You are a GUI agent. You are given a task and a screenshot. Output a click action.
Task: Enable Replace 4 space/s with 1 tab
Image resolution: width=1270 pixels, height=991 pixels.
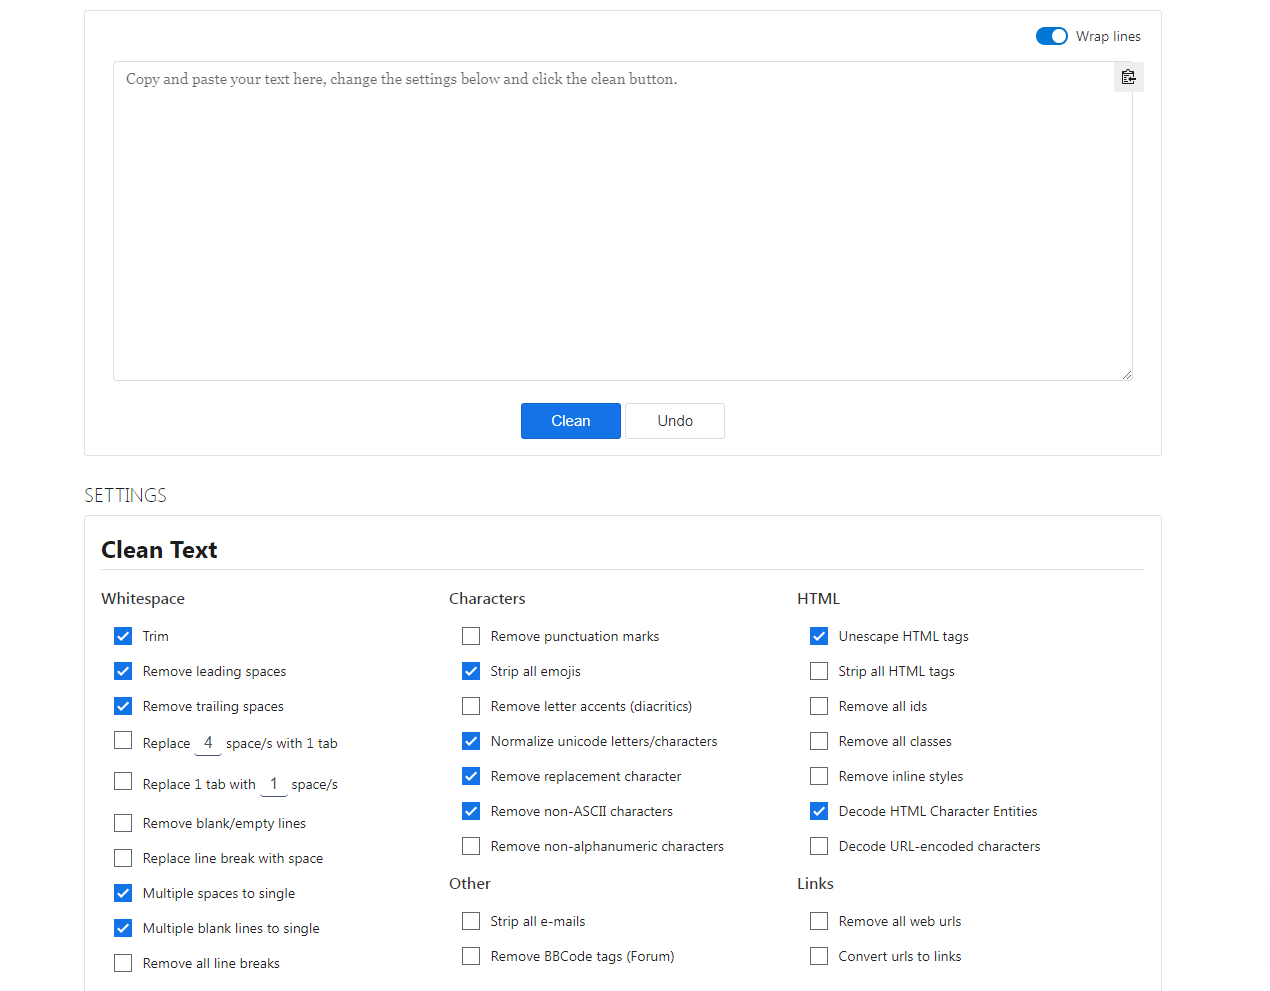[x=122, y=741]
